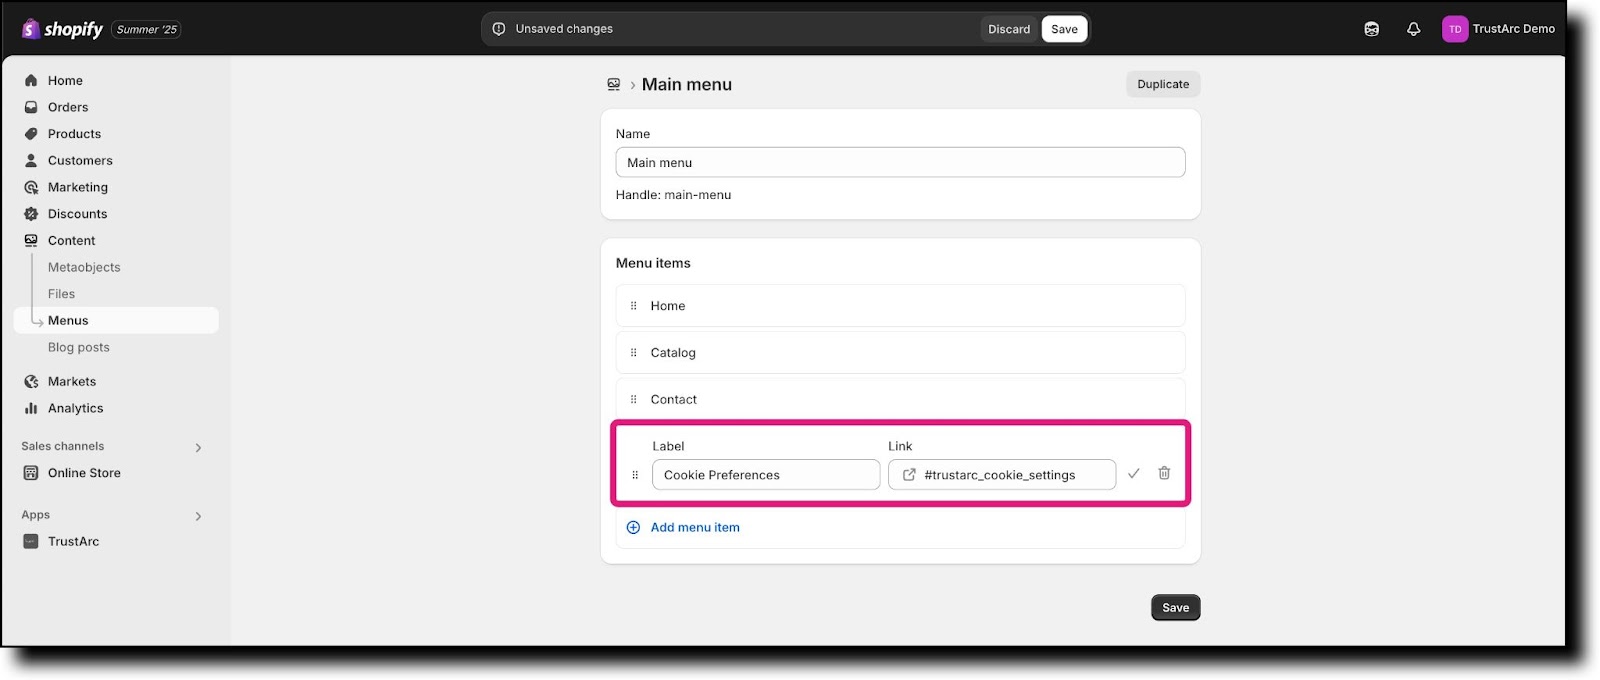Open the Sidekick assistant icon in top bar
The width and height of the screenshot is (1600, 680).
coord(1372,29)
